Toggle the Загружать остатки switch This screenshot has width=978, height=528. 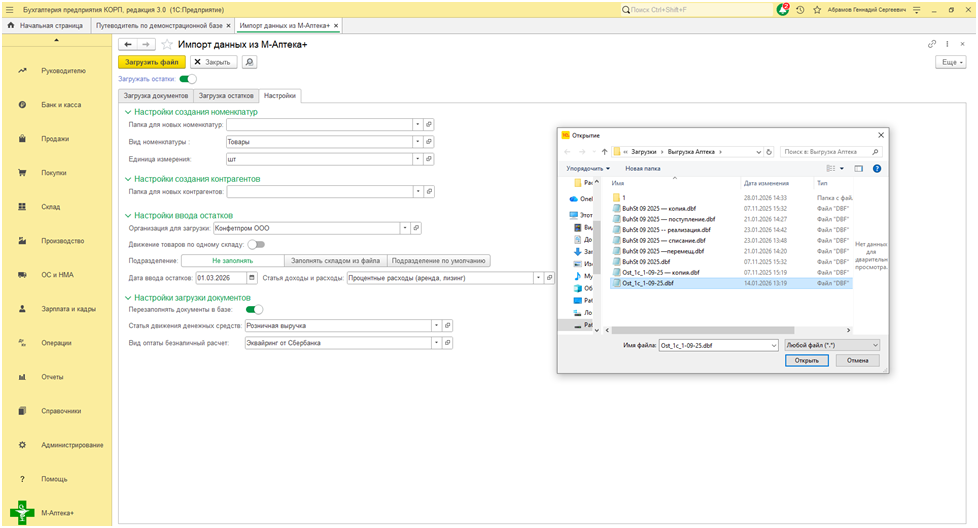coord(188,78)
